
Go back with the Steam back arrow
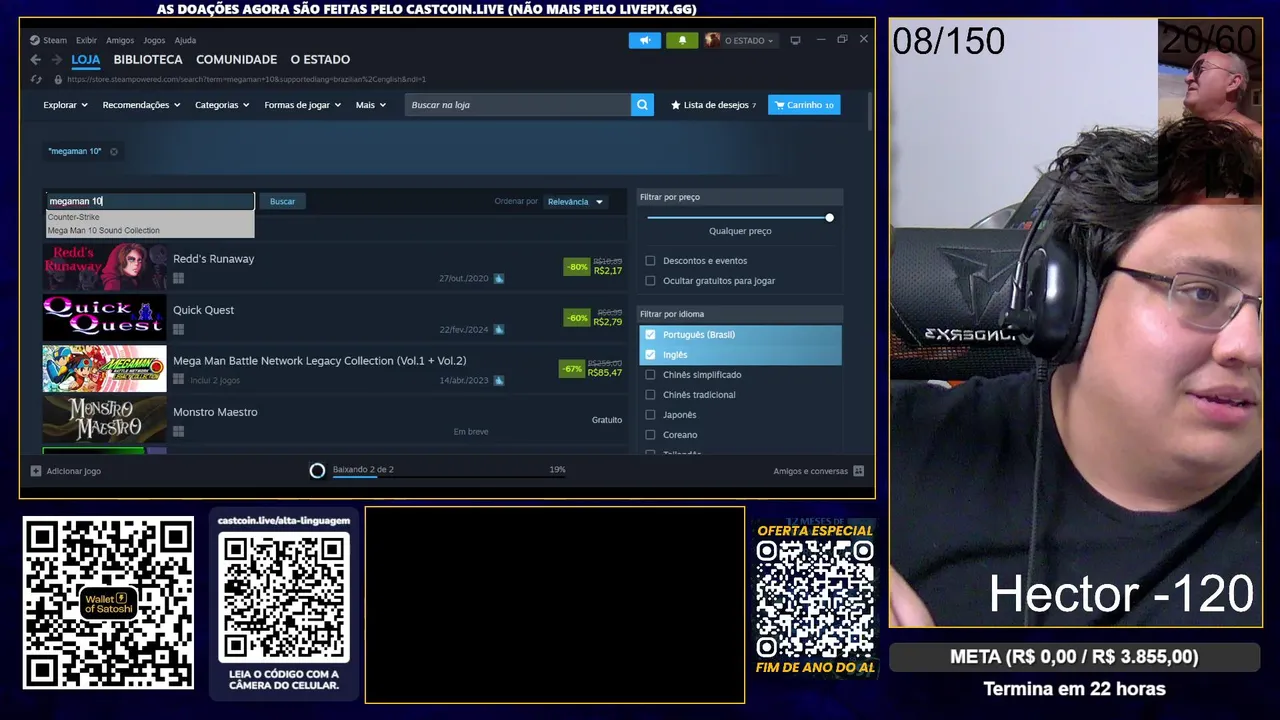click(x=36, y=60)
